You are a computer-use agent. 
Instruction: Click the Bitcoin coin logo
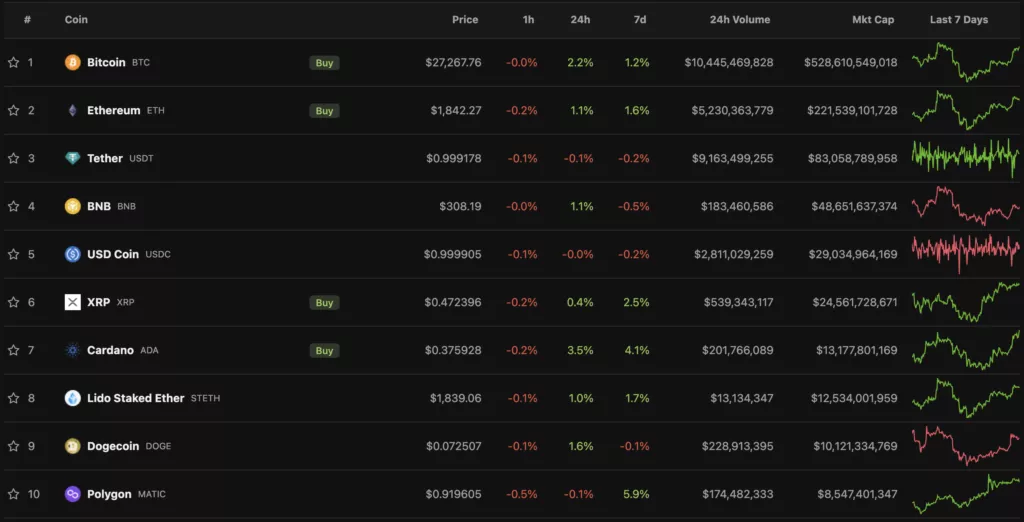(72, 63)
